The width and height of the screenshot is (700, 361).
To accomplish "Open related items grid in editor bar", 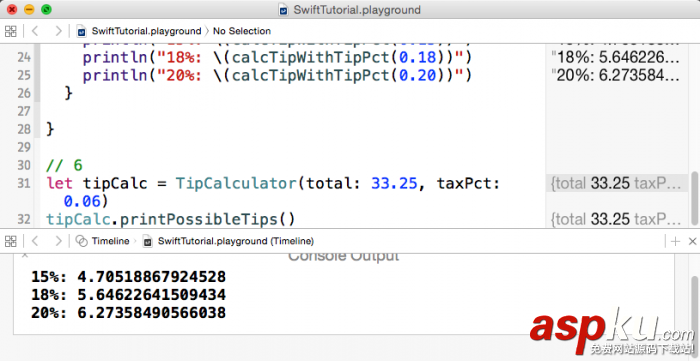I will (11, 31).
